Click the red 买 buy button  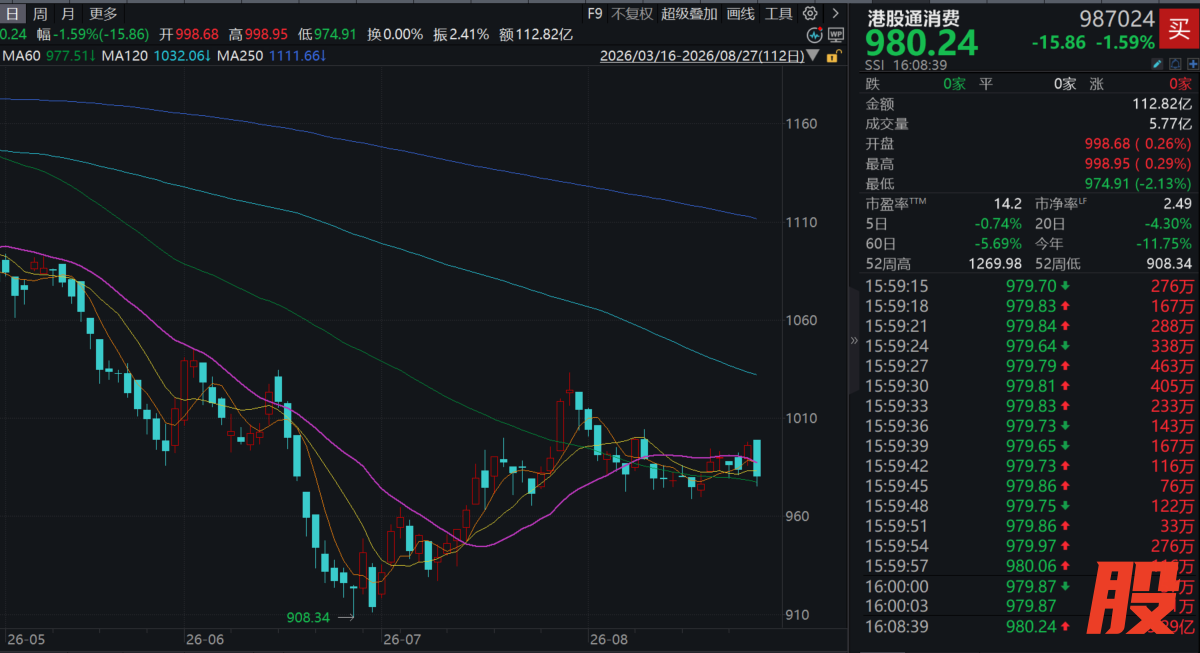[1178, 28]
